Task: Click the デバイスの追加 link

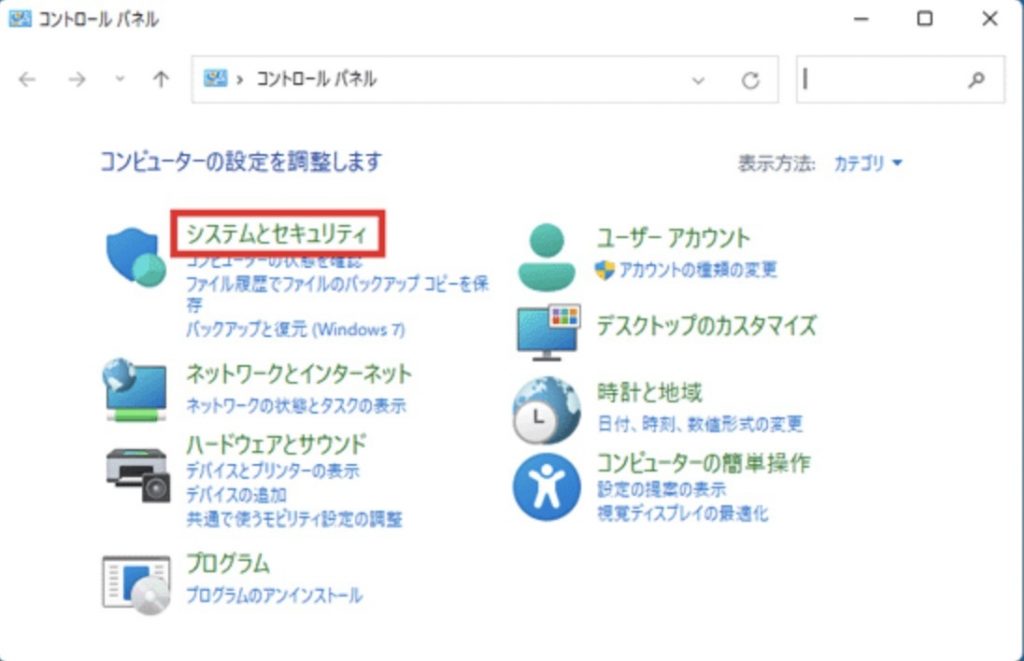Action: pos(236,495)
